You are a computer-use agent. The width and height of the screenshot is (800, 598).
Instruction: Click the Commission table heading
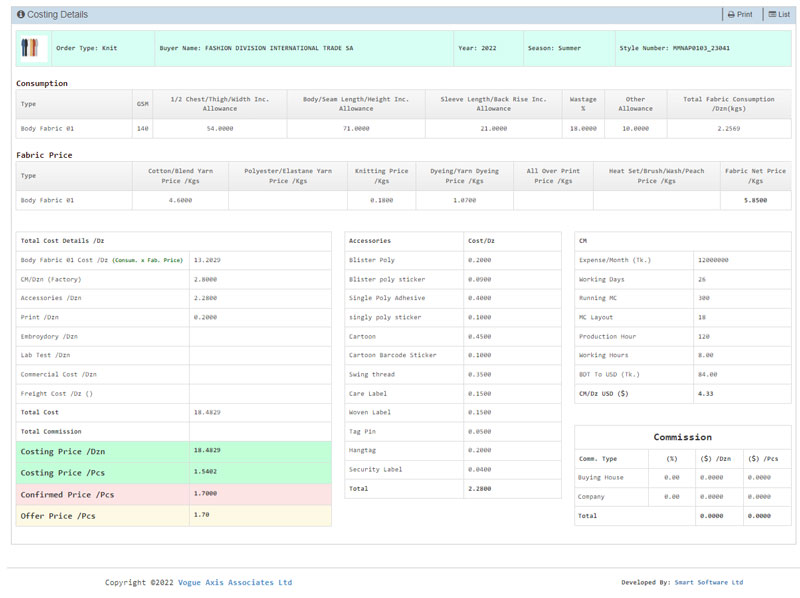[682, 437]
